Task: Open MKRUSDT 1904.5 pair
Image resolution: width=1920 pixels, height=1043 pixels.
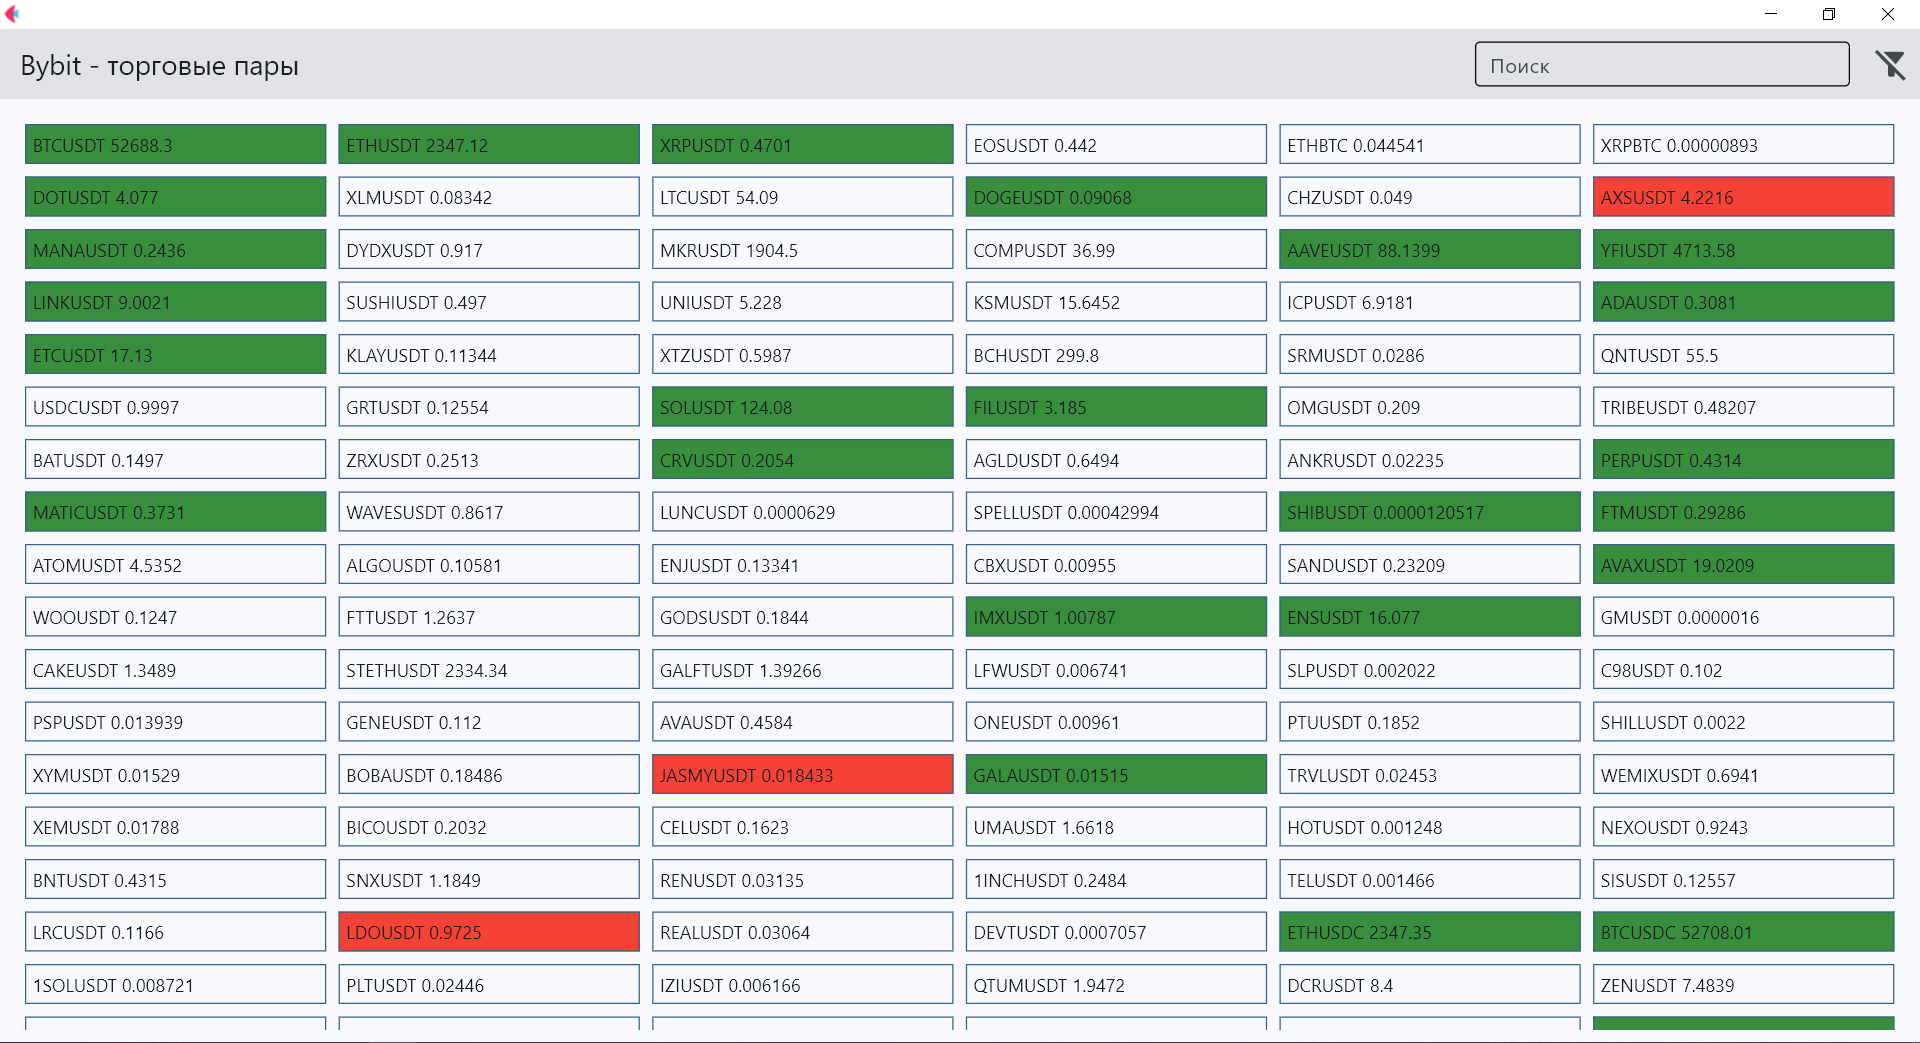Action: click(x=802, y=250)
